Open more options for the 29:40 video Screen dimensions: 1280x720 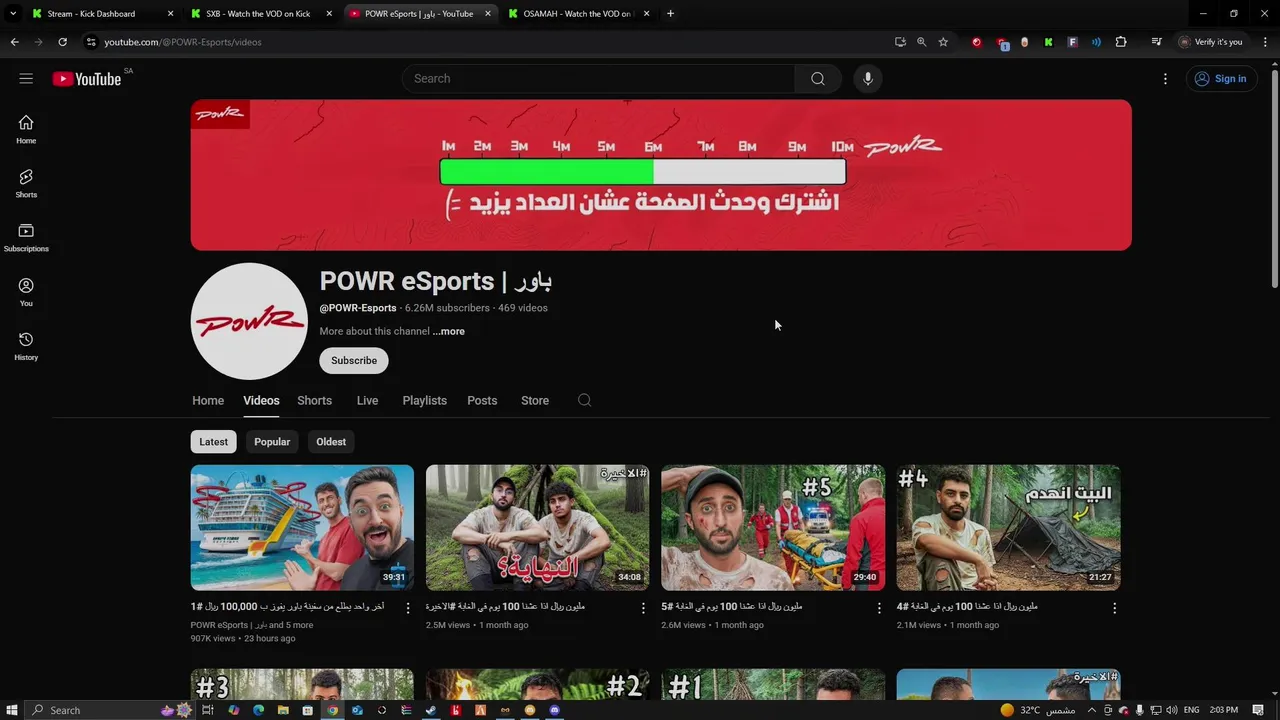click(x=879, y=608)
